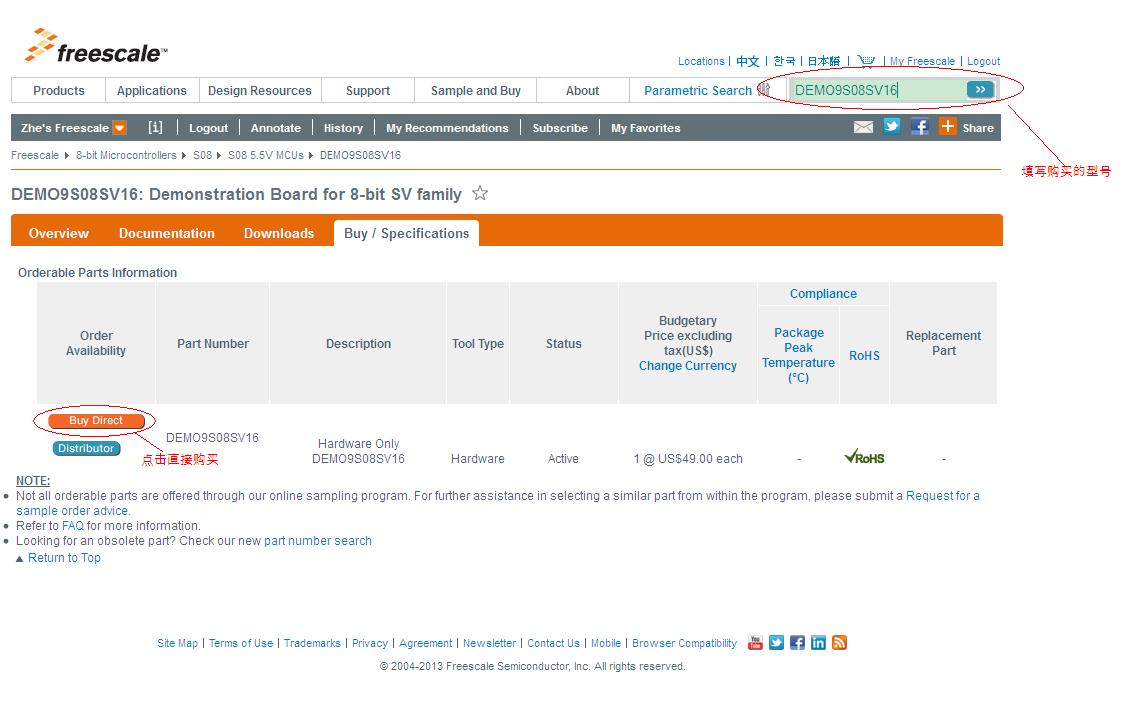
Task: Click the RoHS compliance checkmark icon
Action: 864,457
